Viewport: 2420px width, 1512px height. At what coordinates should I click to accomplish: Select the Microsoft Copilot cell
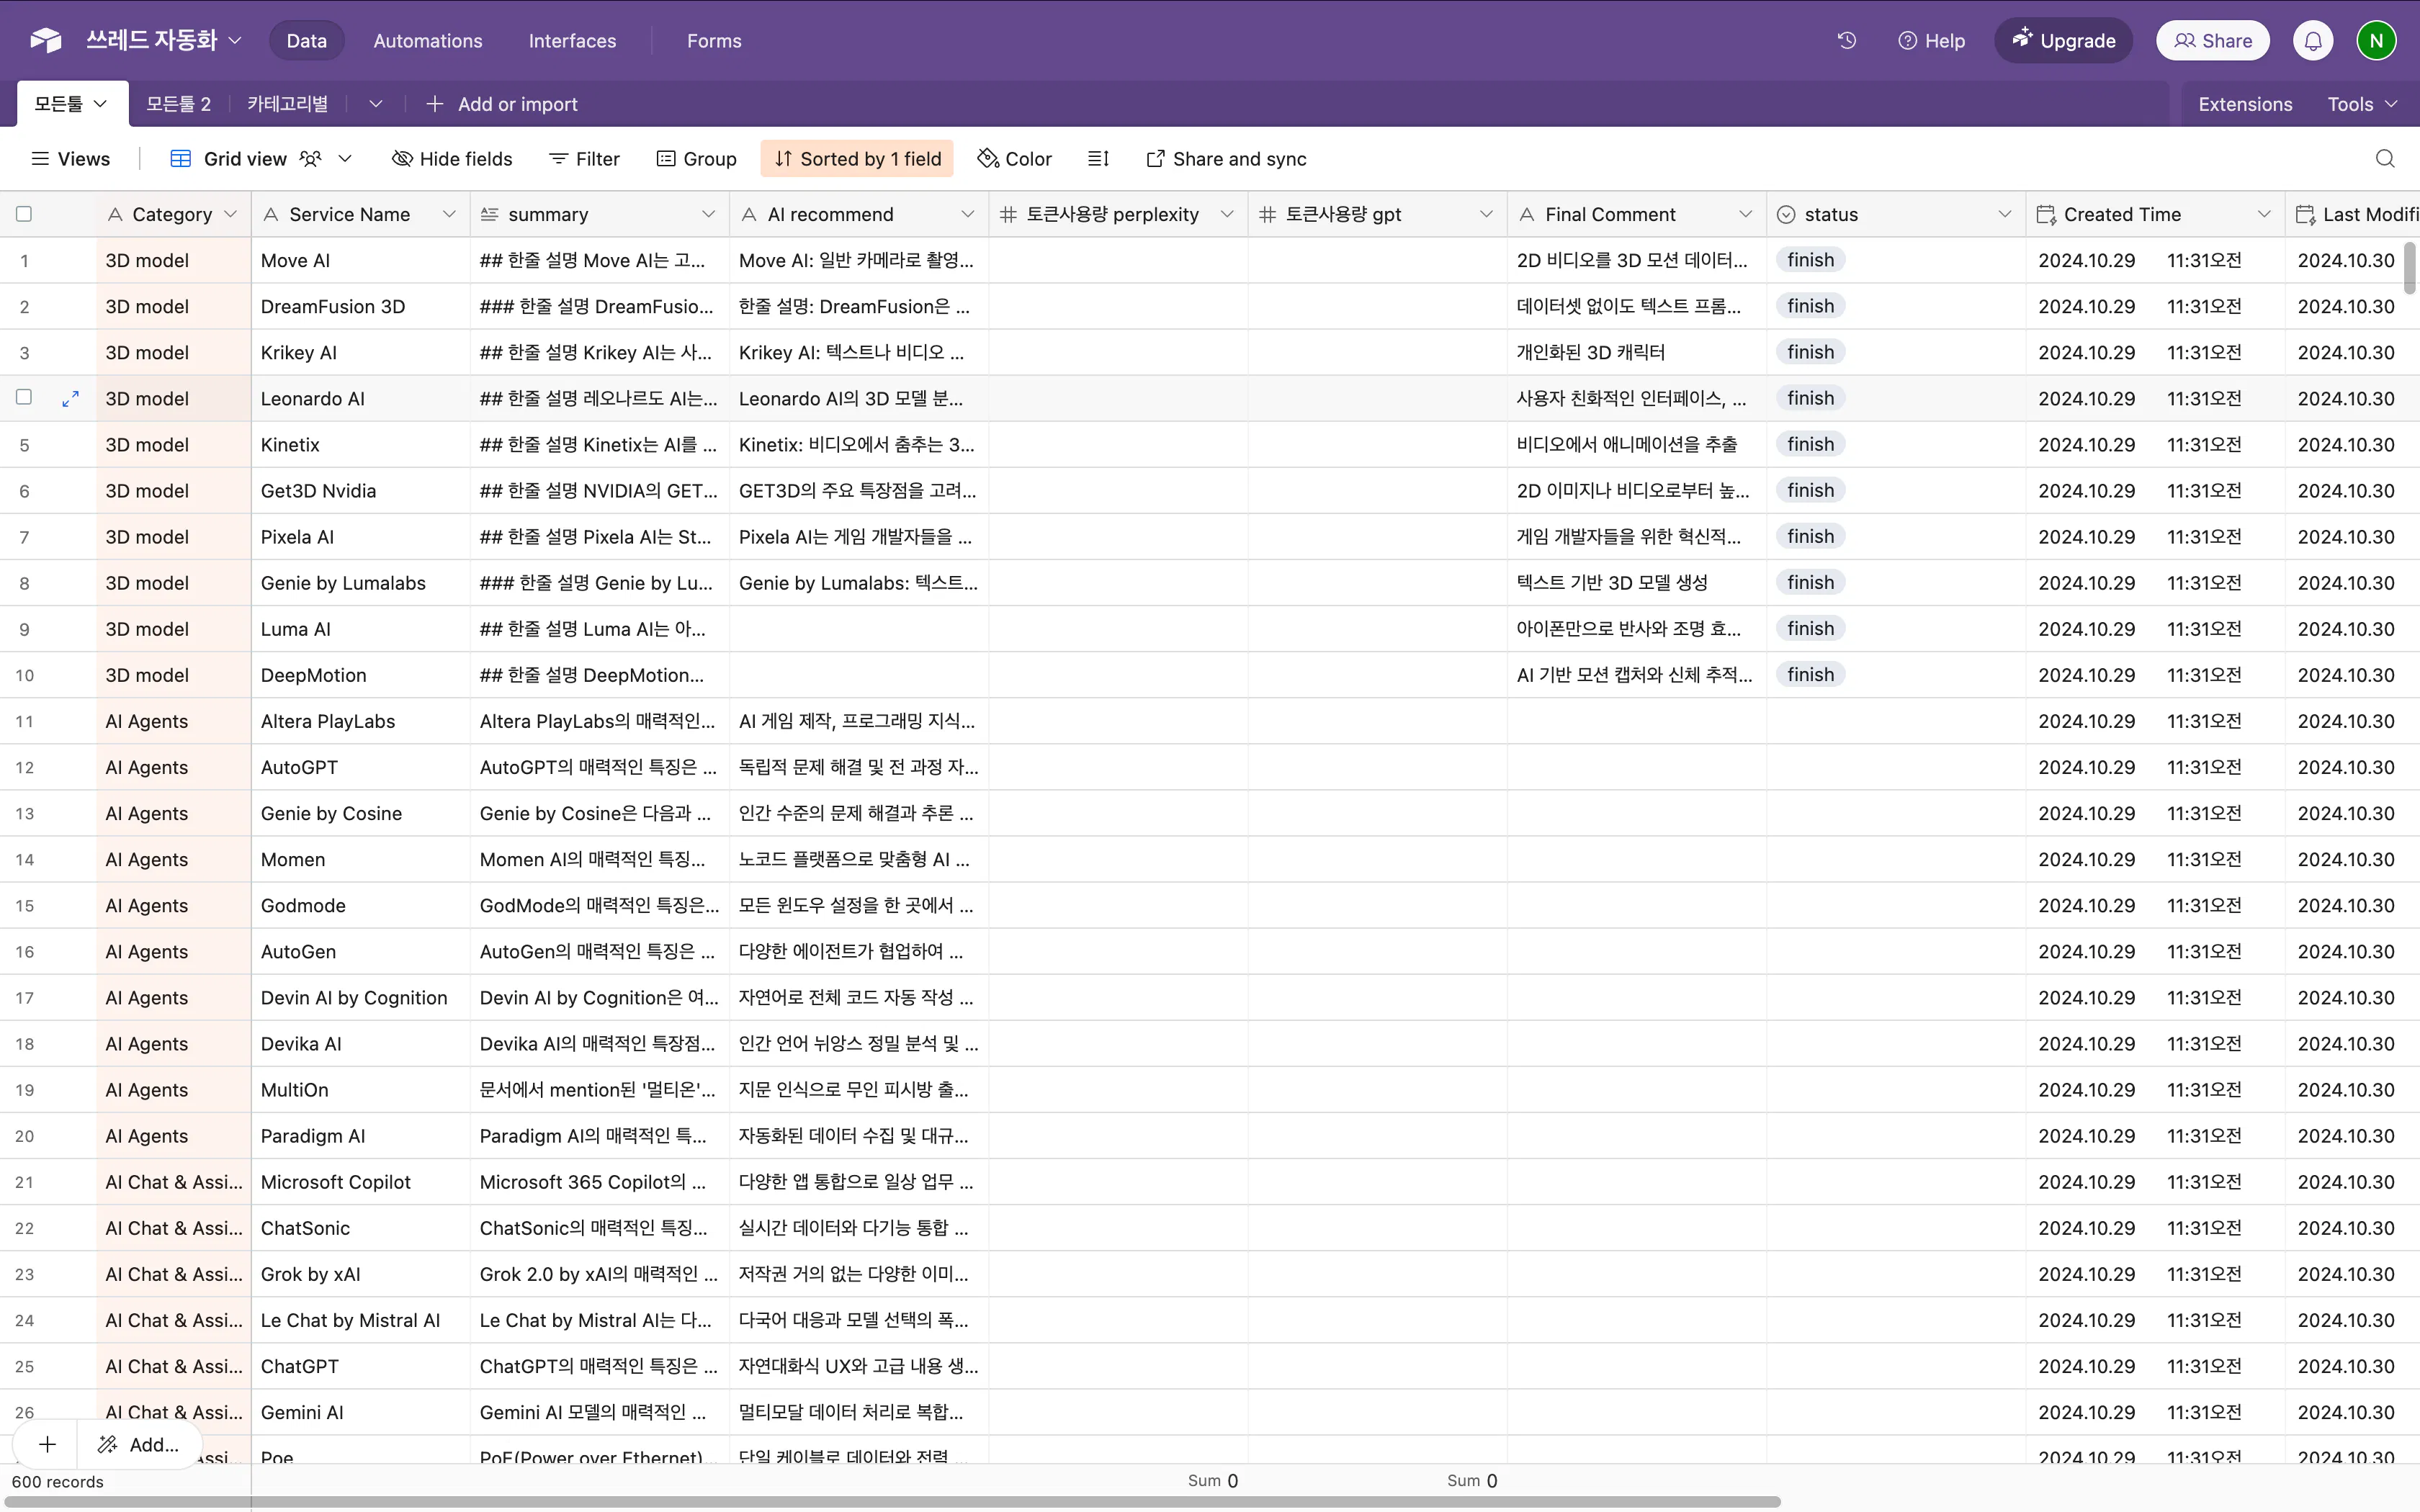(360, 1182)
